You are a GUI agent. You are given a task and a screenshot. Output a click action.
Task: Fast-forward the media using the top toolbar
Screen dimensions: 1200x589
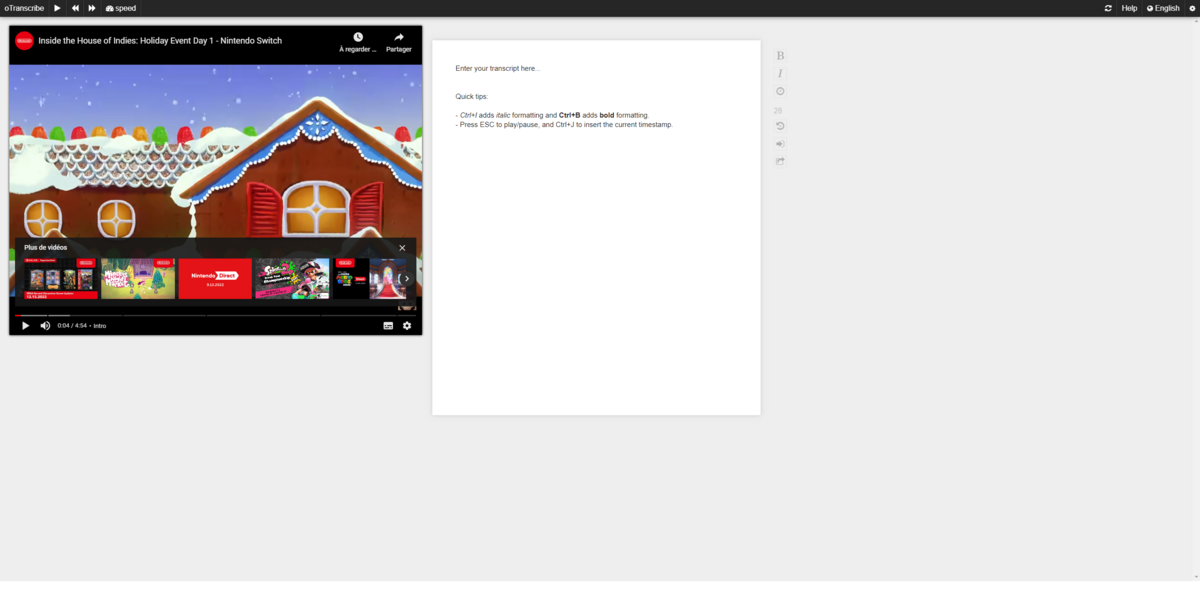tap(92, 8)
